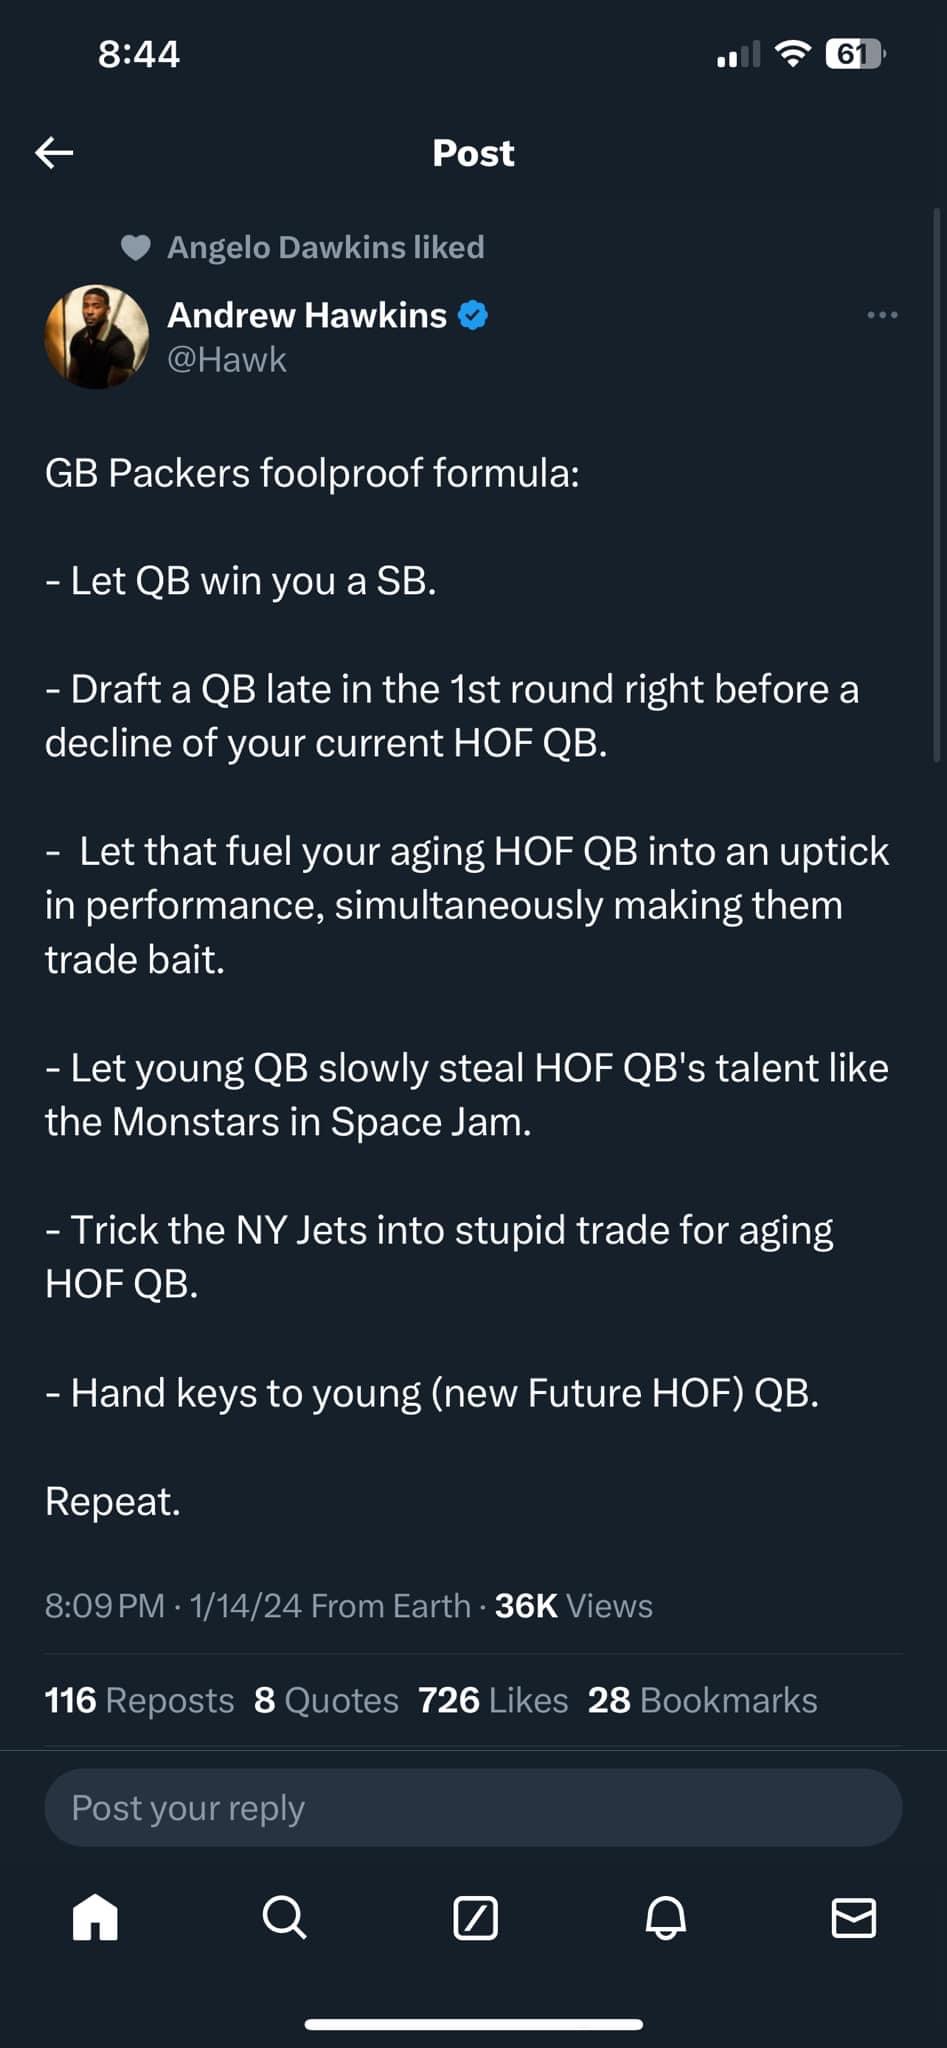The height and width of the screenshot is (2048, 947).
Task: Tap the compose post icon
Action: pos(475,1918)
